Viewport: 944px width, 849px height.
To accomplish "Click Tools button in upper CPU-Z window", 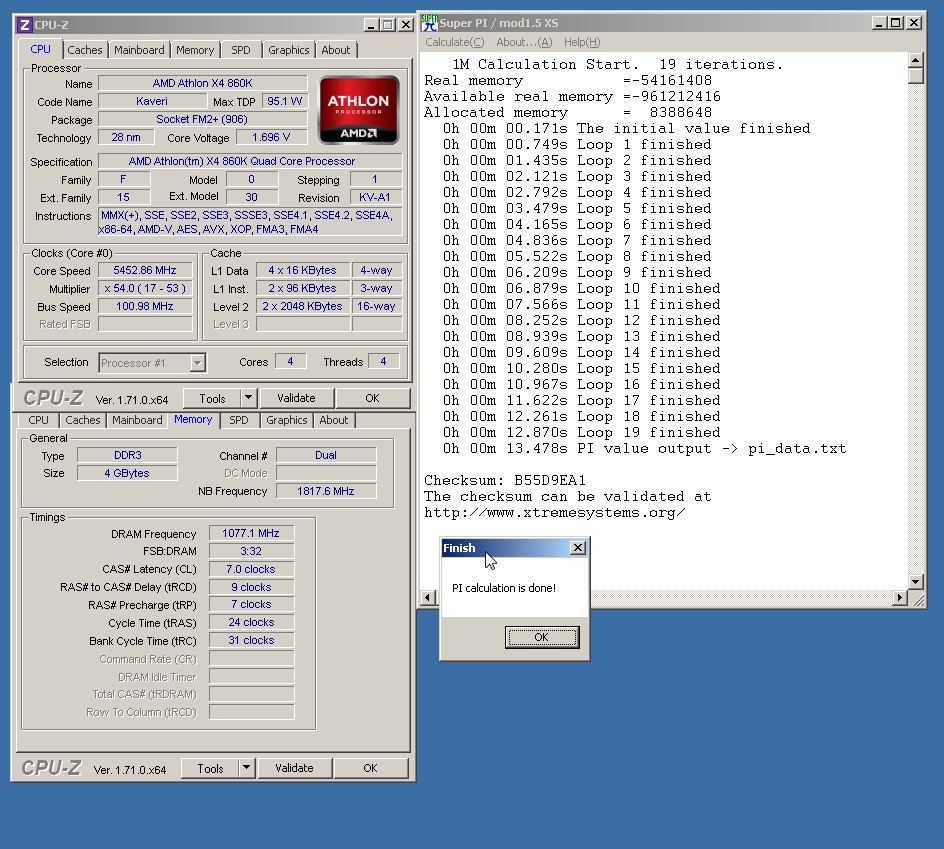I will [x=212, y=399].
